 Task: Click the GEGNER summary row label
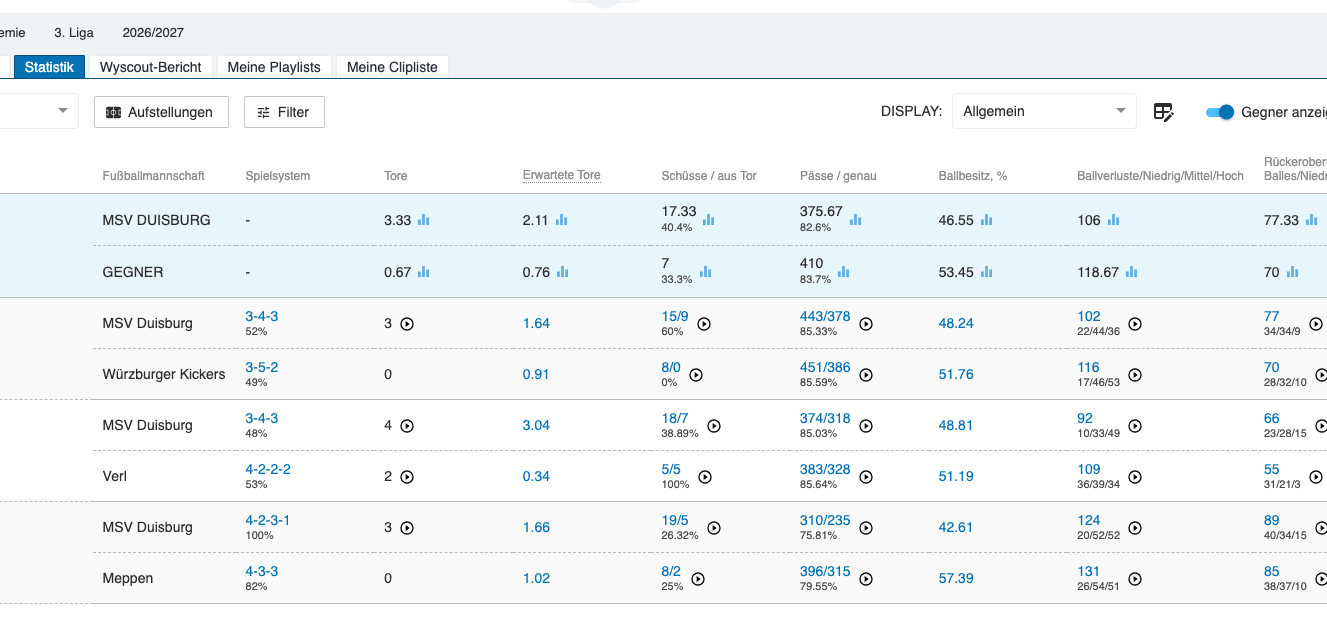coord(133,272)
